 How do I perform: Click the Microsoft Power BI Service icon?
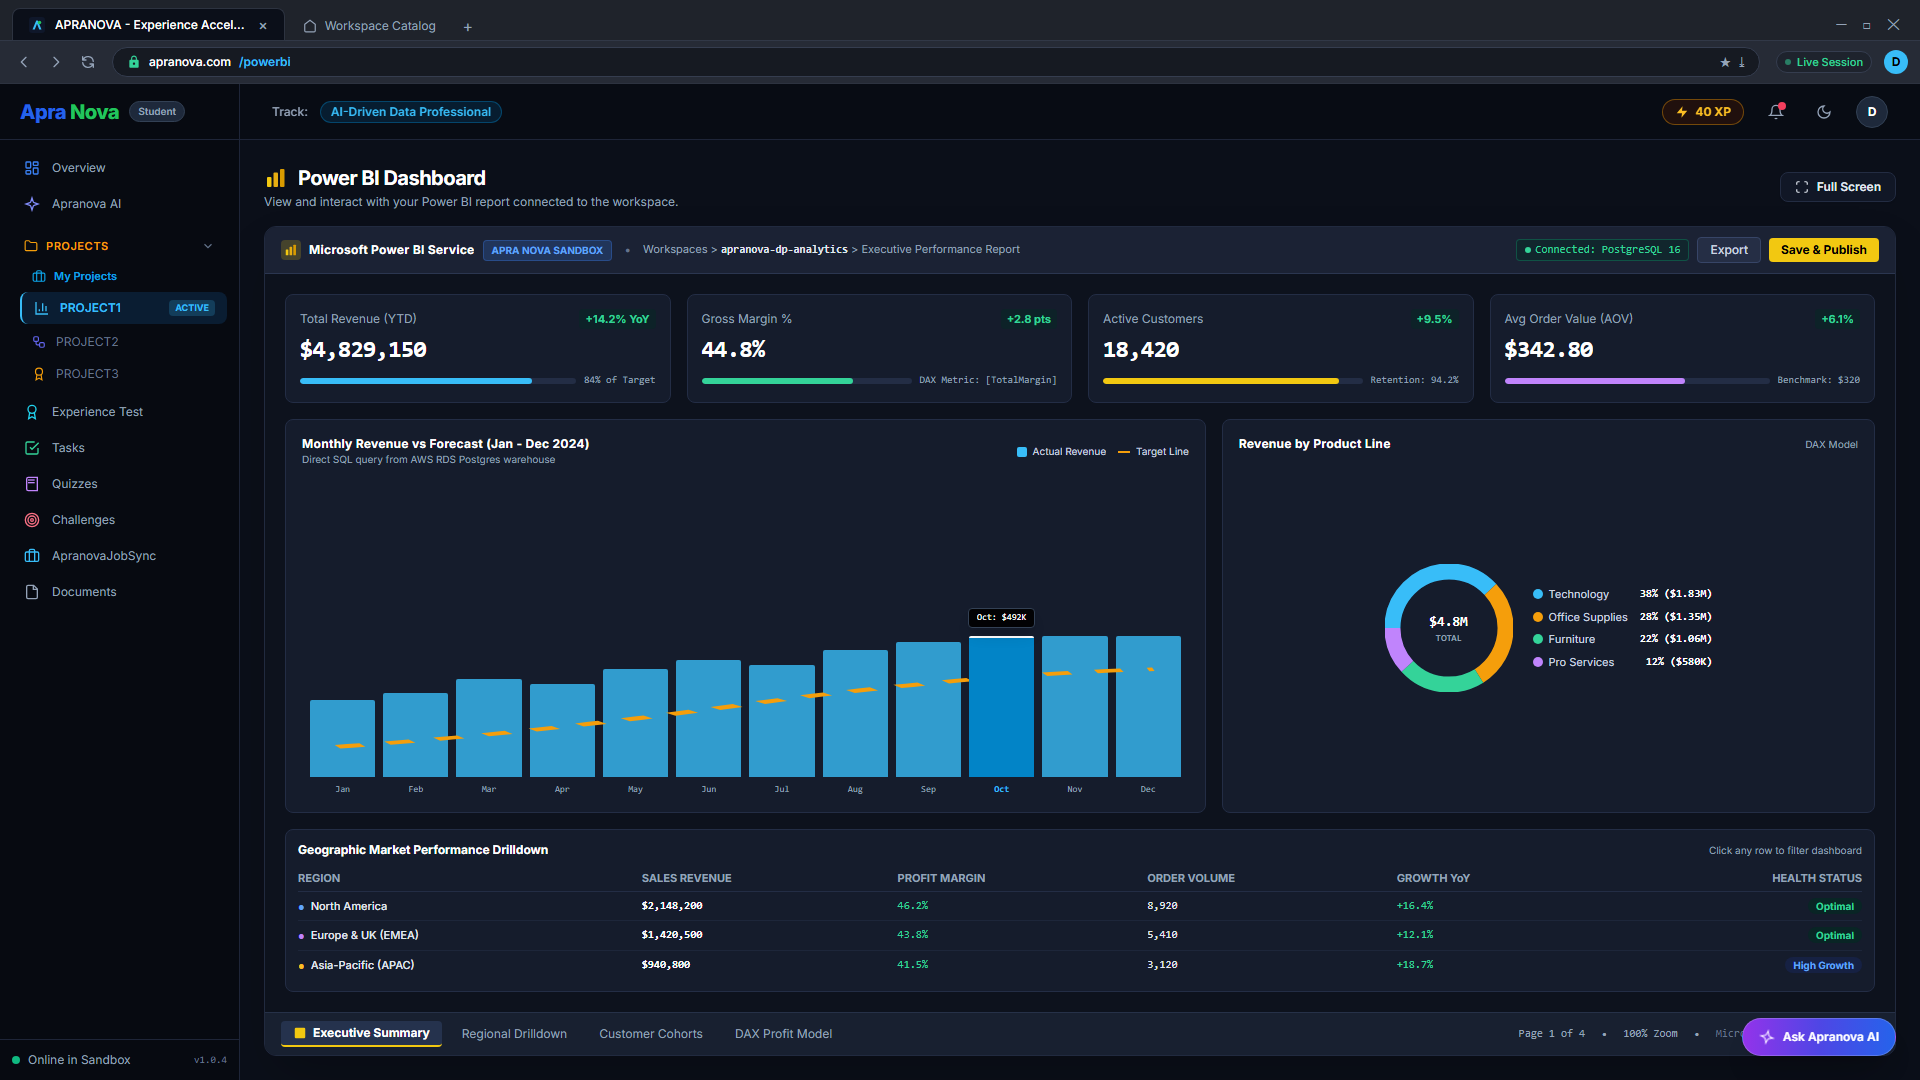[x=291, y=250]
